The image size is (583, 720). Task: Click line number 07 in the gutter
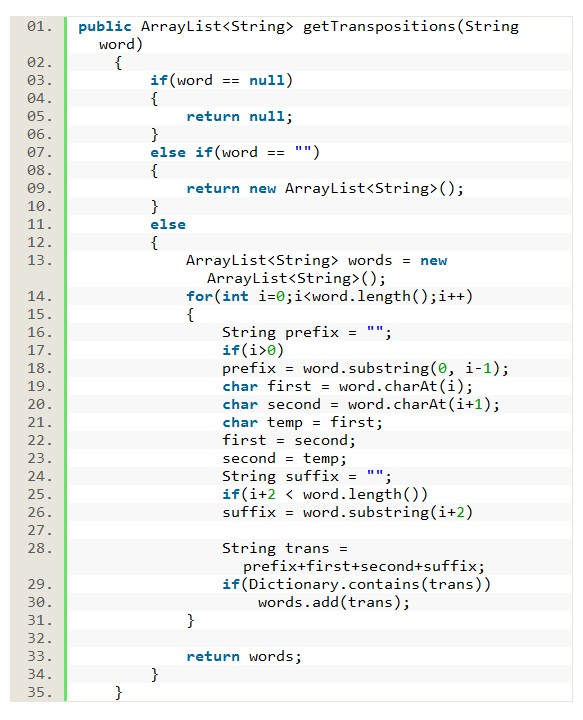(x=39, y=152)
